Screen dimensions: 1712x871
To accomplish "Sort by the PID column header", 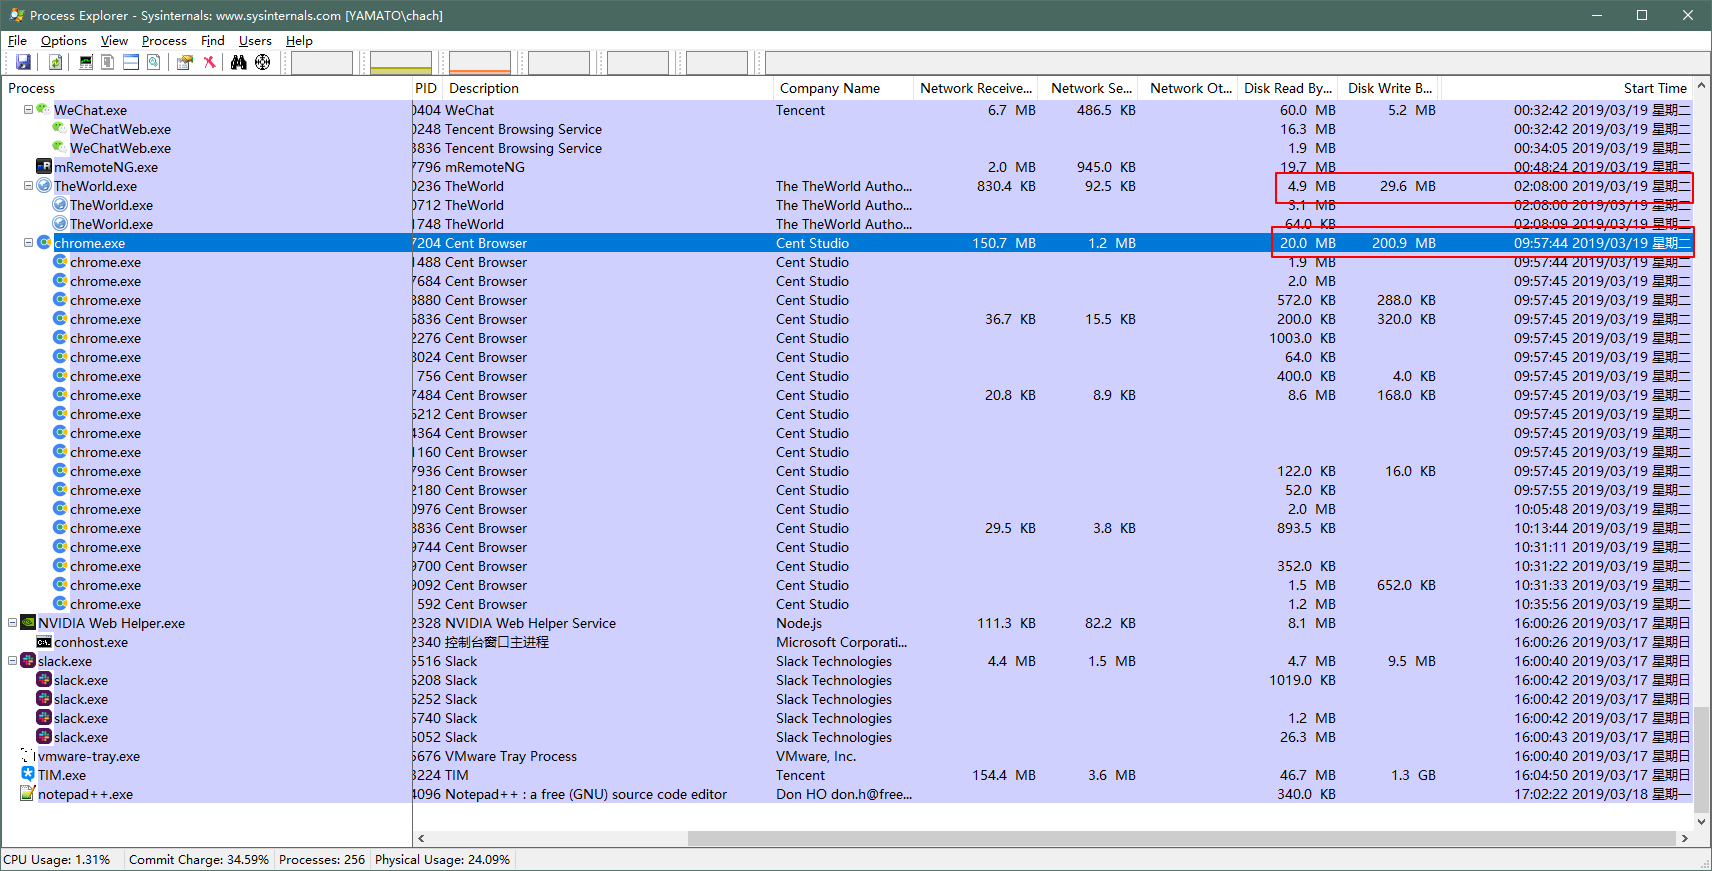I will tap(428, 88).
